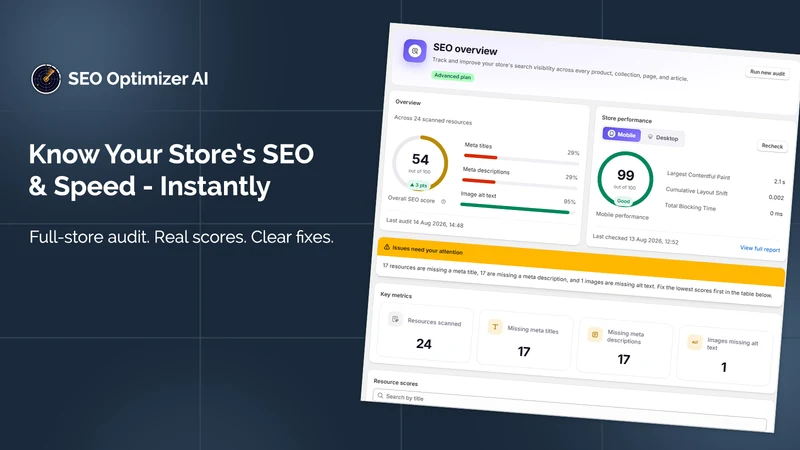Click the '3 pts' score change badge
Image resolution: width=800 pixels, height=450 pixels.
click(x=419, y=185)
